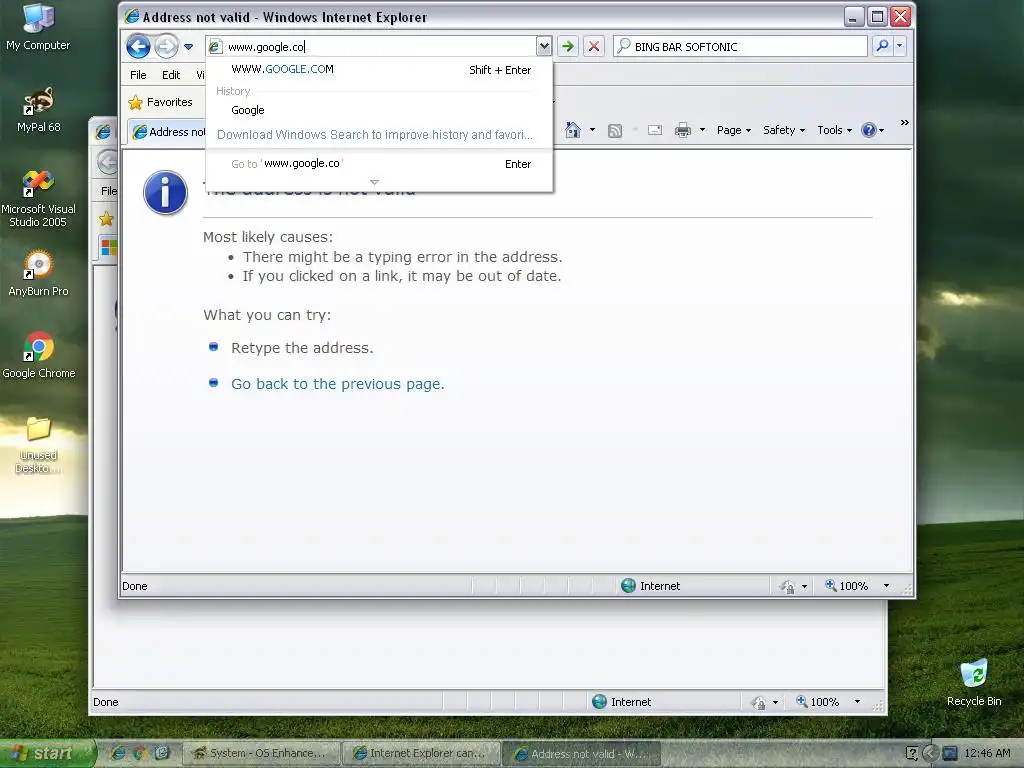Click the Read Mail envelope icon
1024x768 pixels.
[655, 130]
